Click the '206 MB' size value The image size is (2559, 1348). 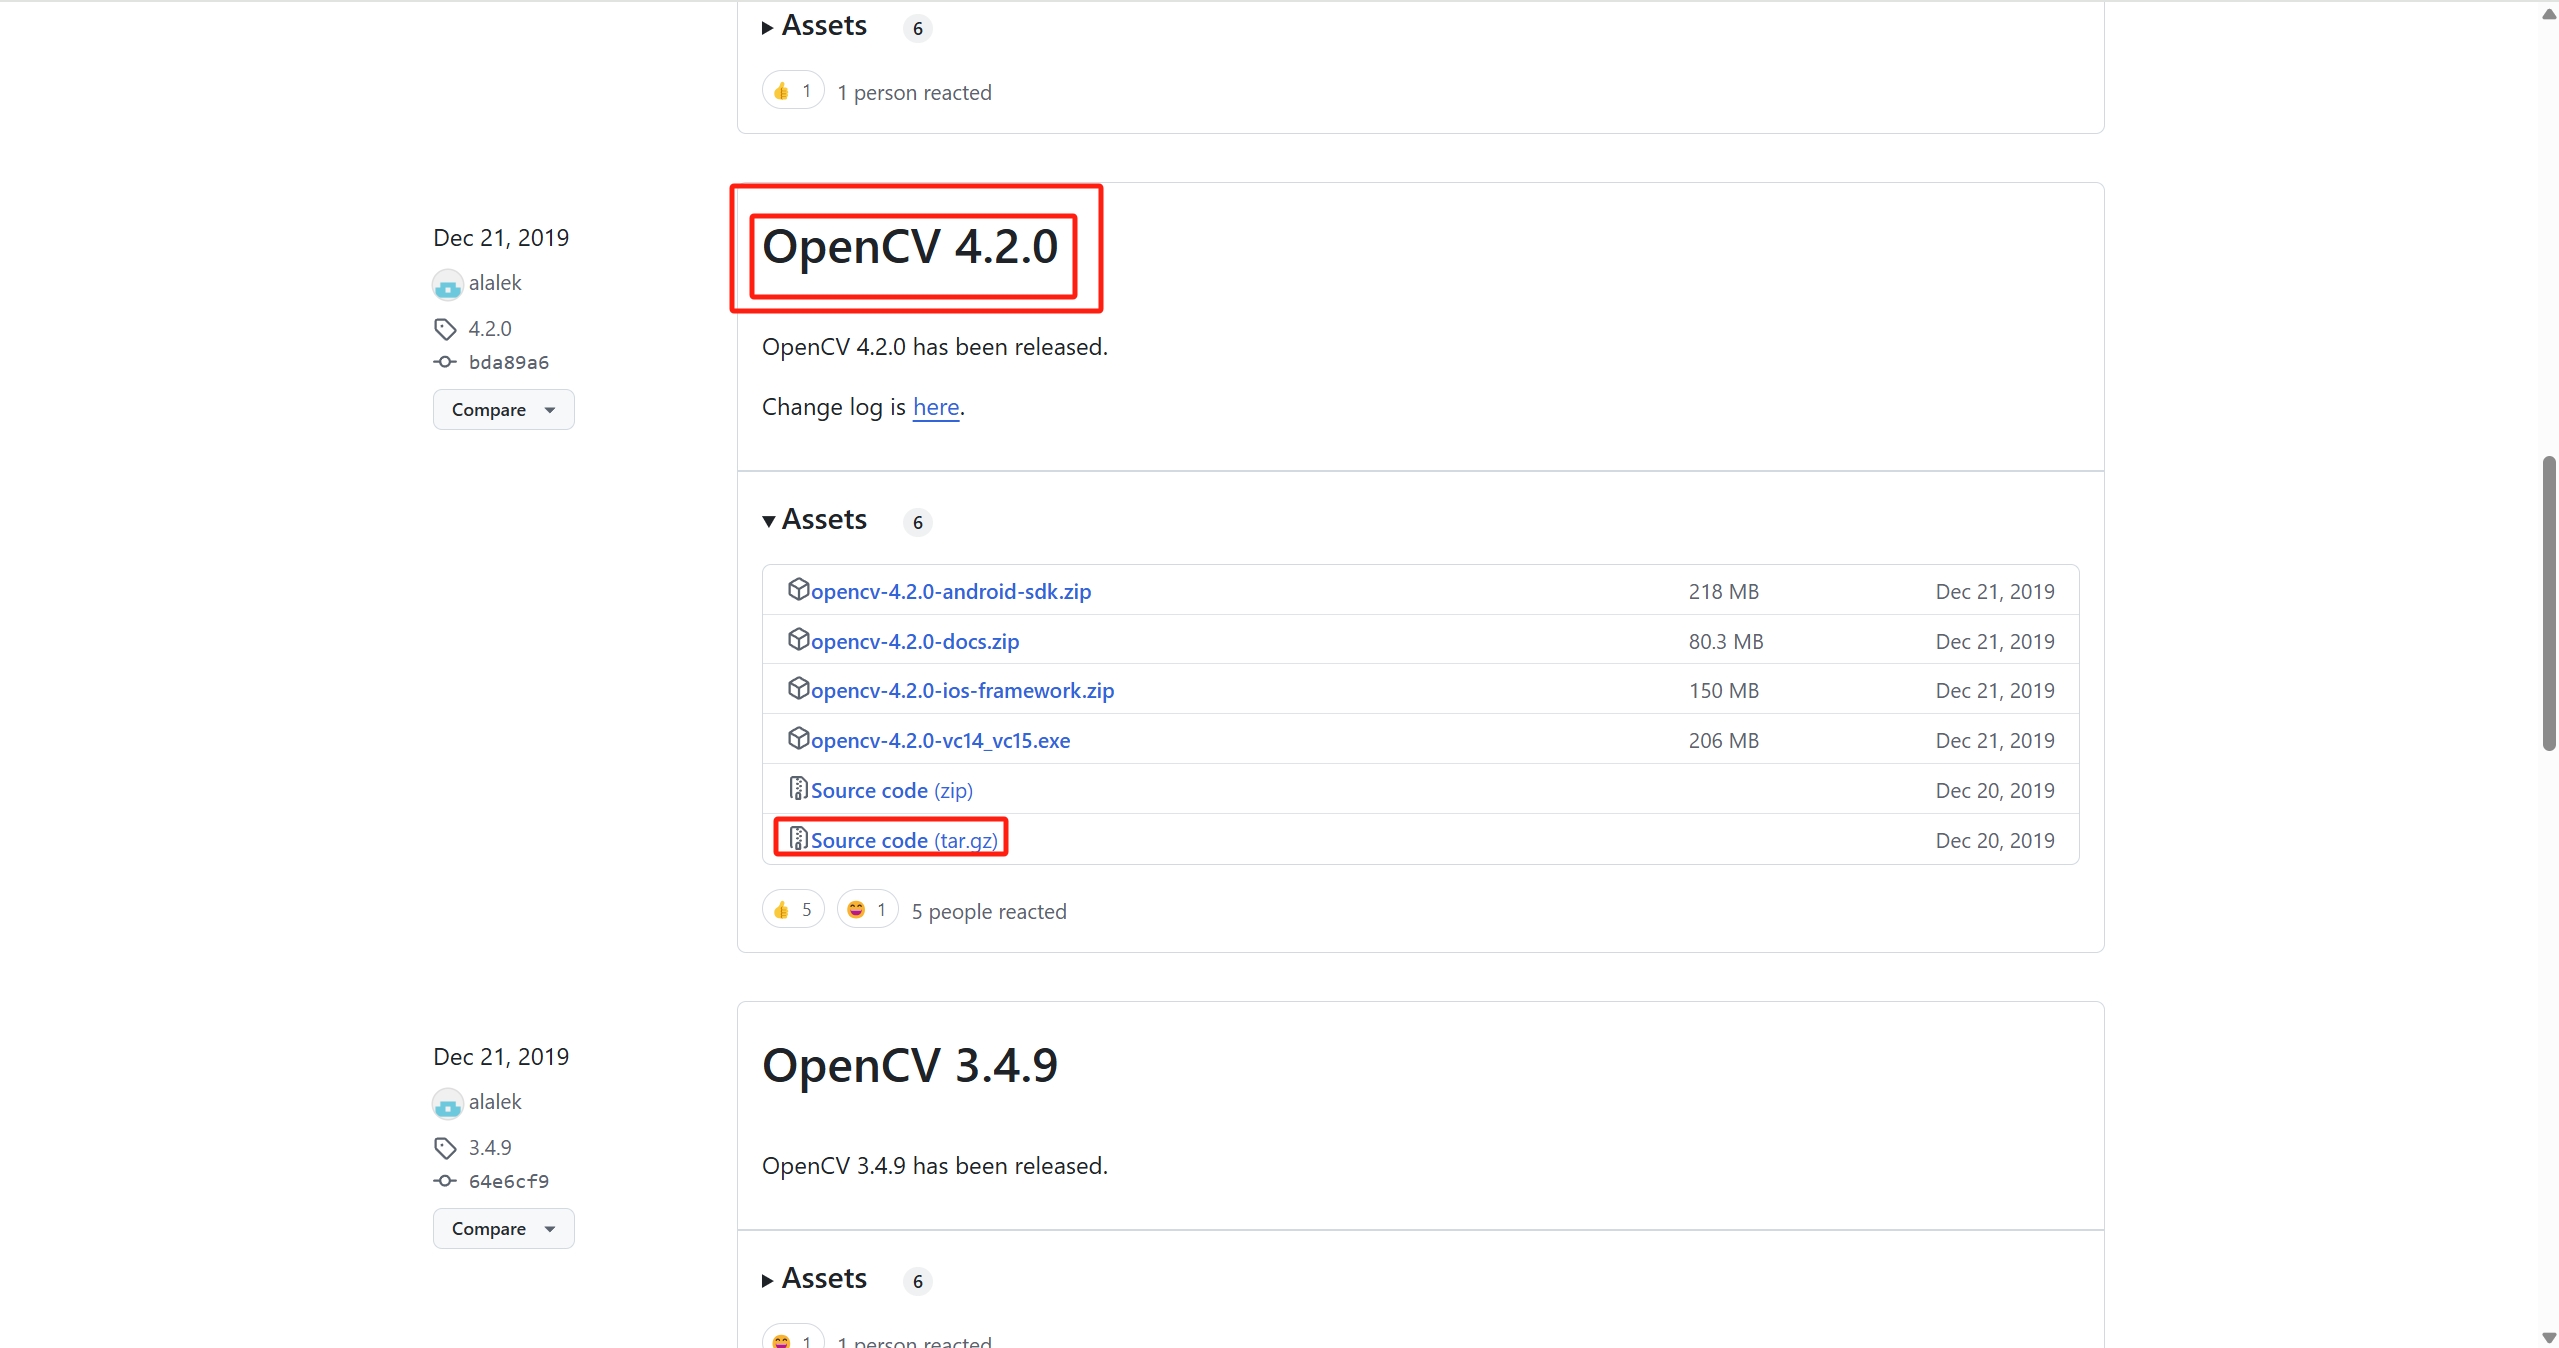[x=1724, y=741]
